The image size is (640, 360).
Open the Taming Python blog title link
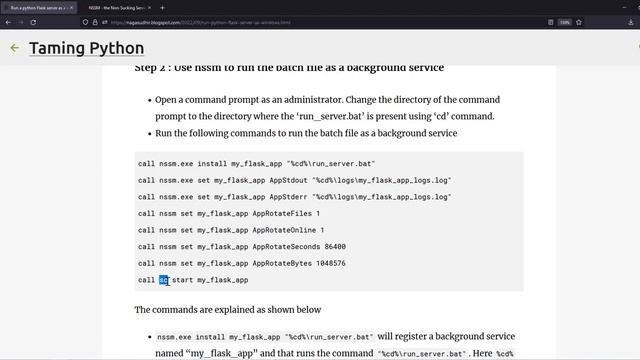click(x=87, y=48)
